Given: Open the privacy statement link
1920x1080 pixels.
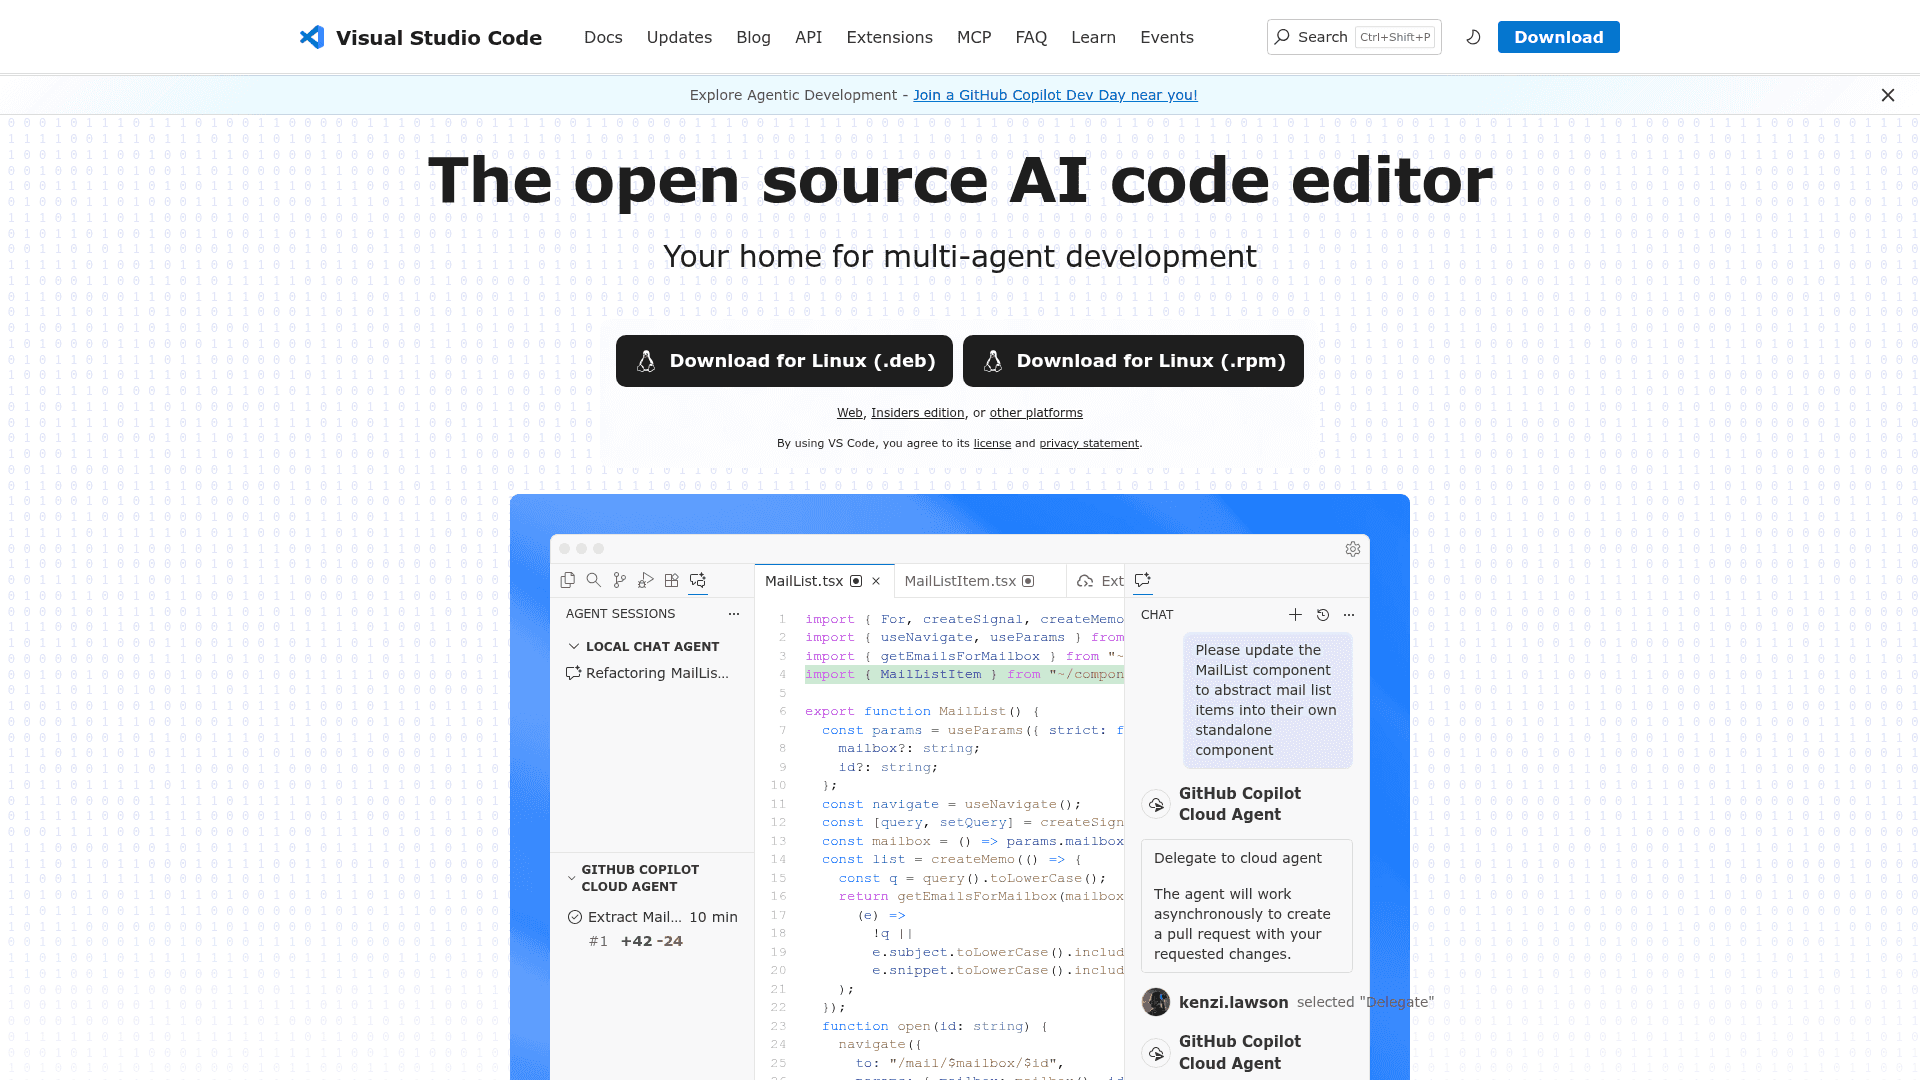Looking at the screenshot, I should [x=1089, y=443].
